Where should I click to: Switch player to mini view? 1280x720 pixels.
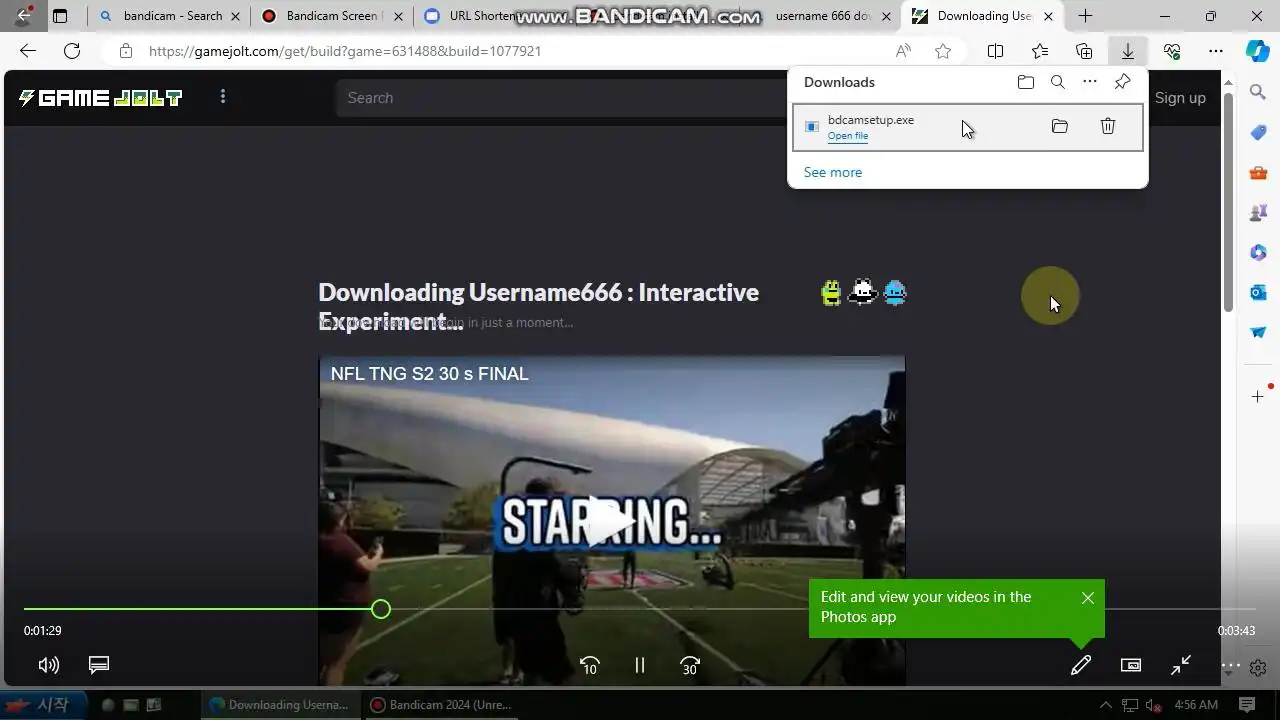click(1131, 665)
